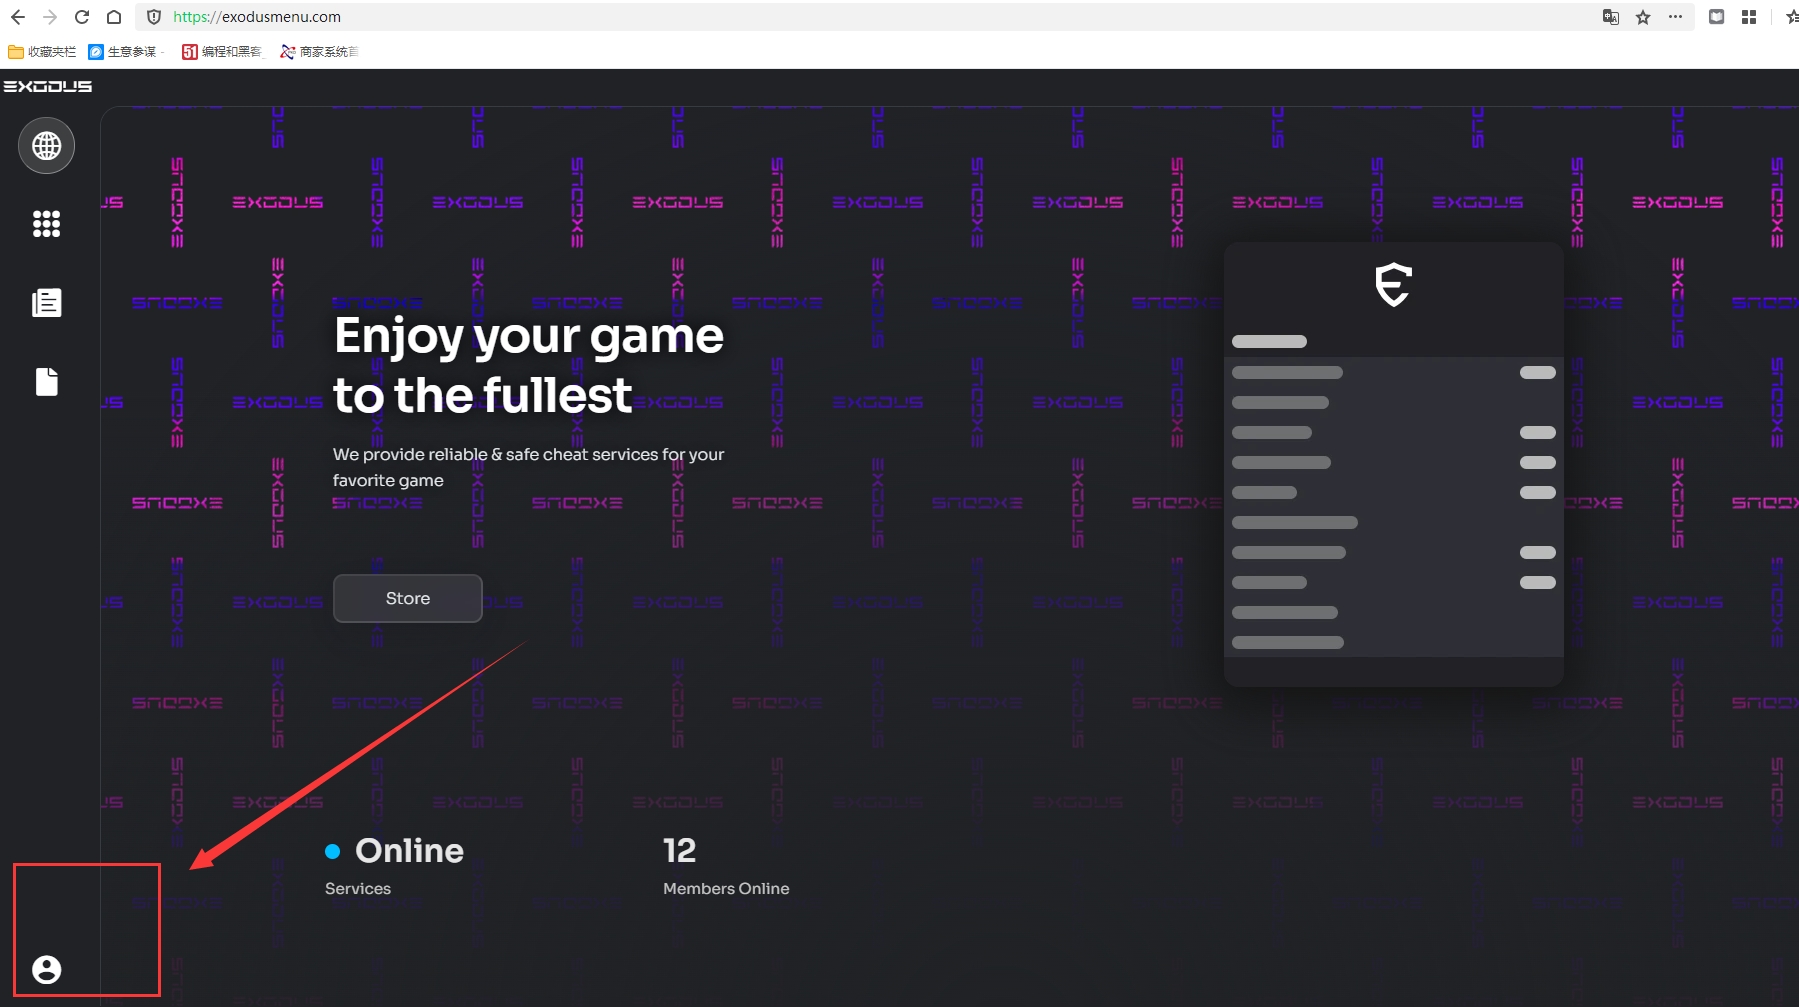
Task: Click the site security shield icon
Action: (x=154, y=17)
